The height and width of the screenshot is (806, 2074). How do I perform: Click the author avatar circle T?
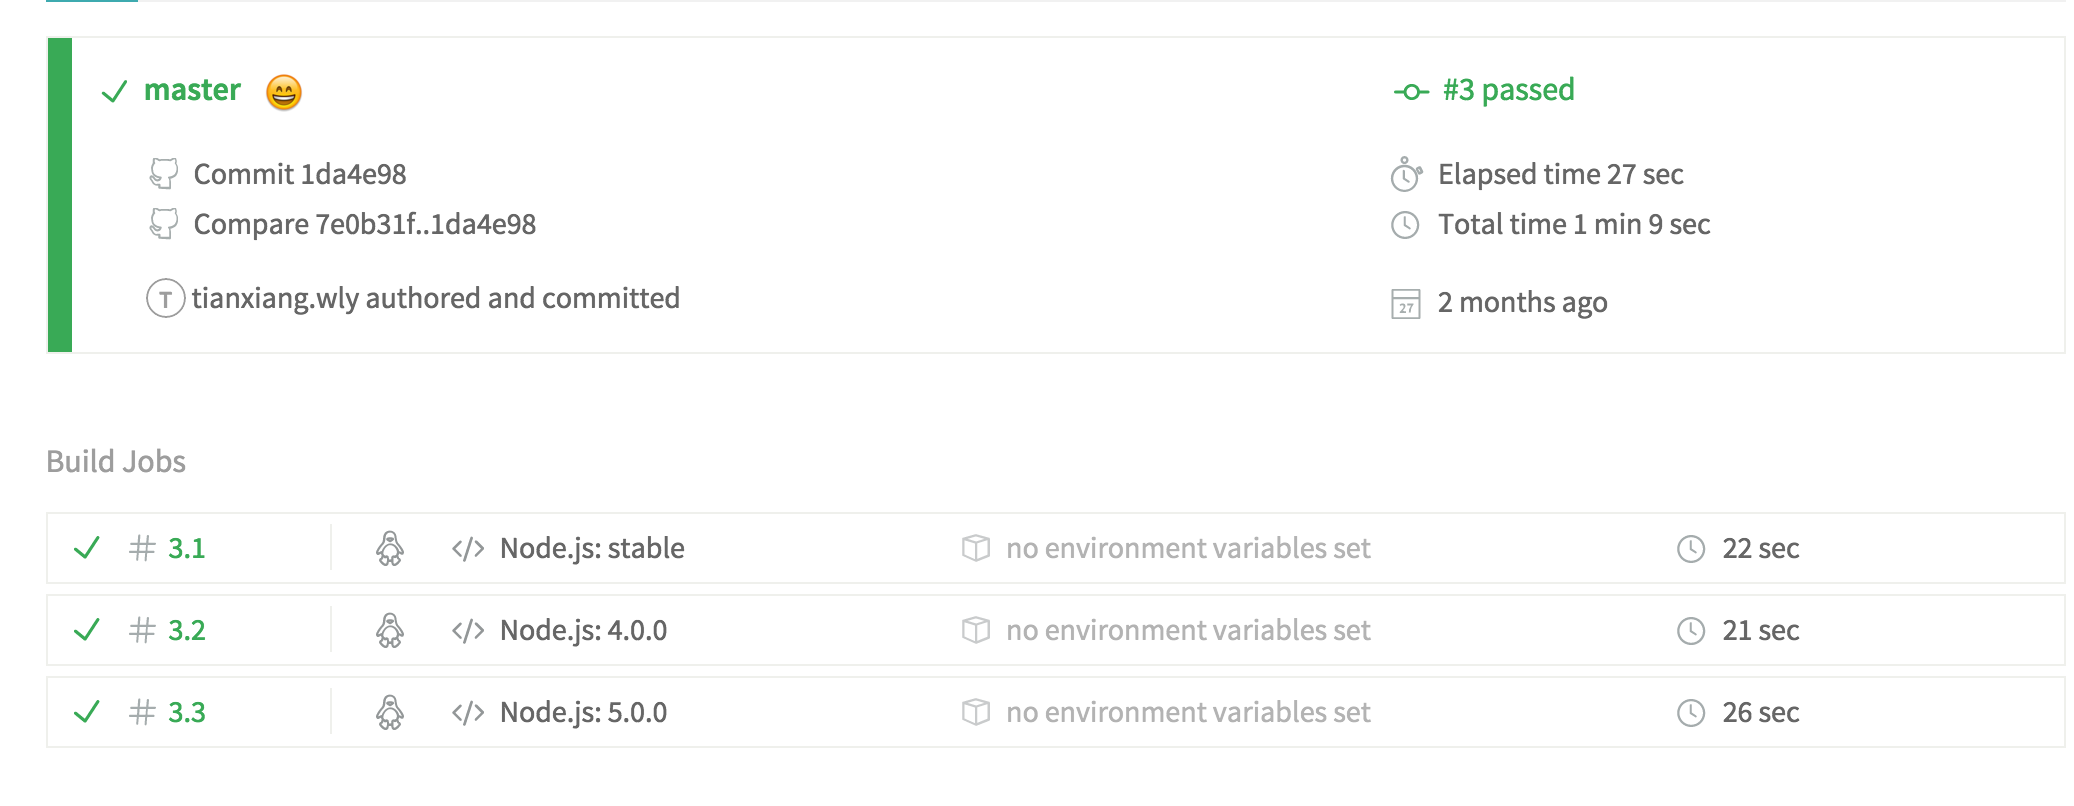coord(166,298)
